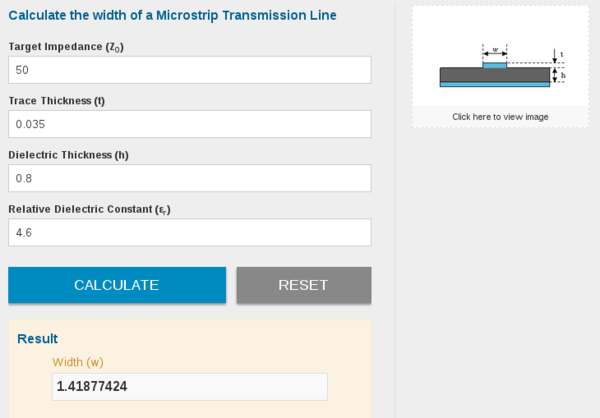This screenshot has height=418, width=600.
Task: Click the "t" thickness marker in diagram
Action: tap(562, 54)
